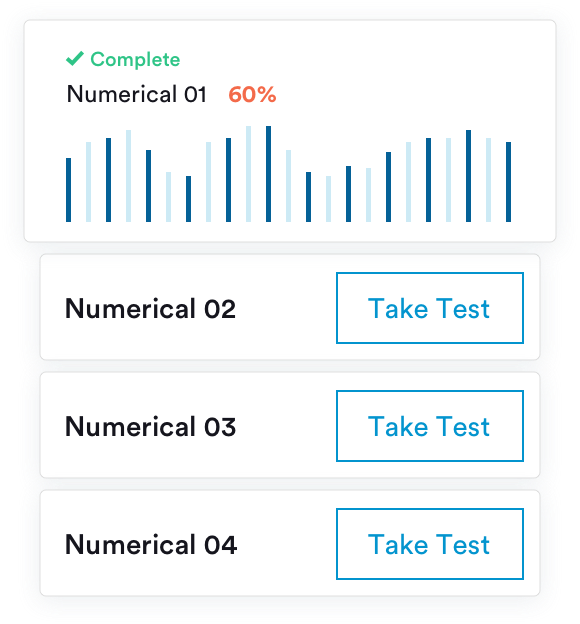Viewport: 580px width, 624px height.
Task: Click the last dark bar in the chart
Action: [x=508, y=182]
